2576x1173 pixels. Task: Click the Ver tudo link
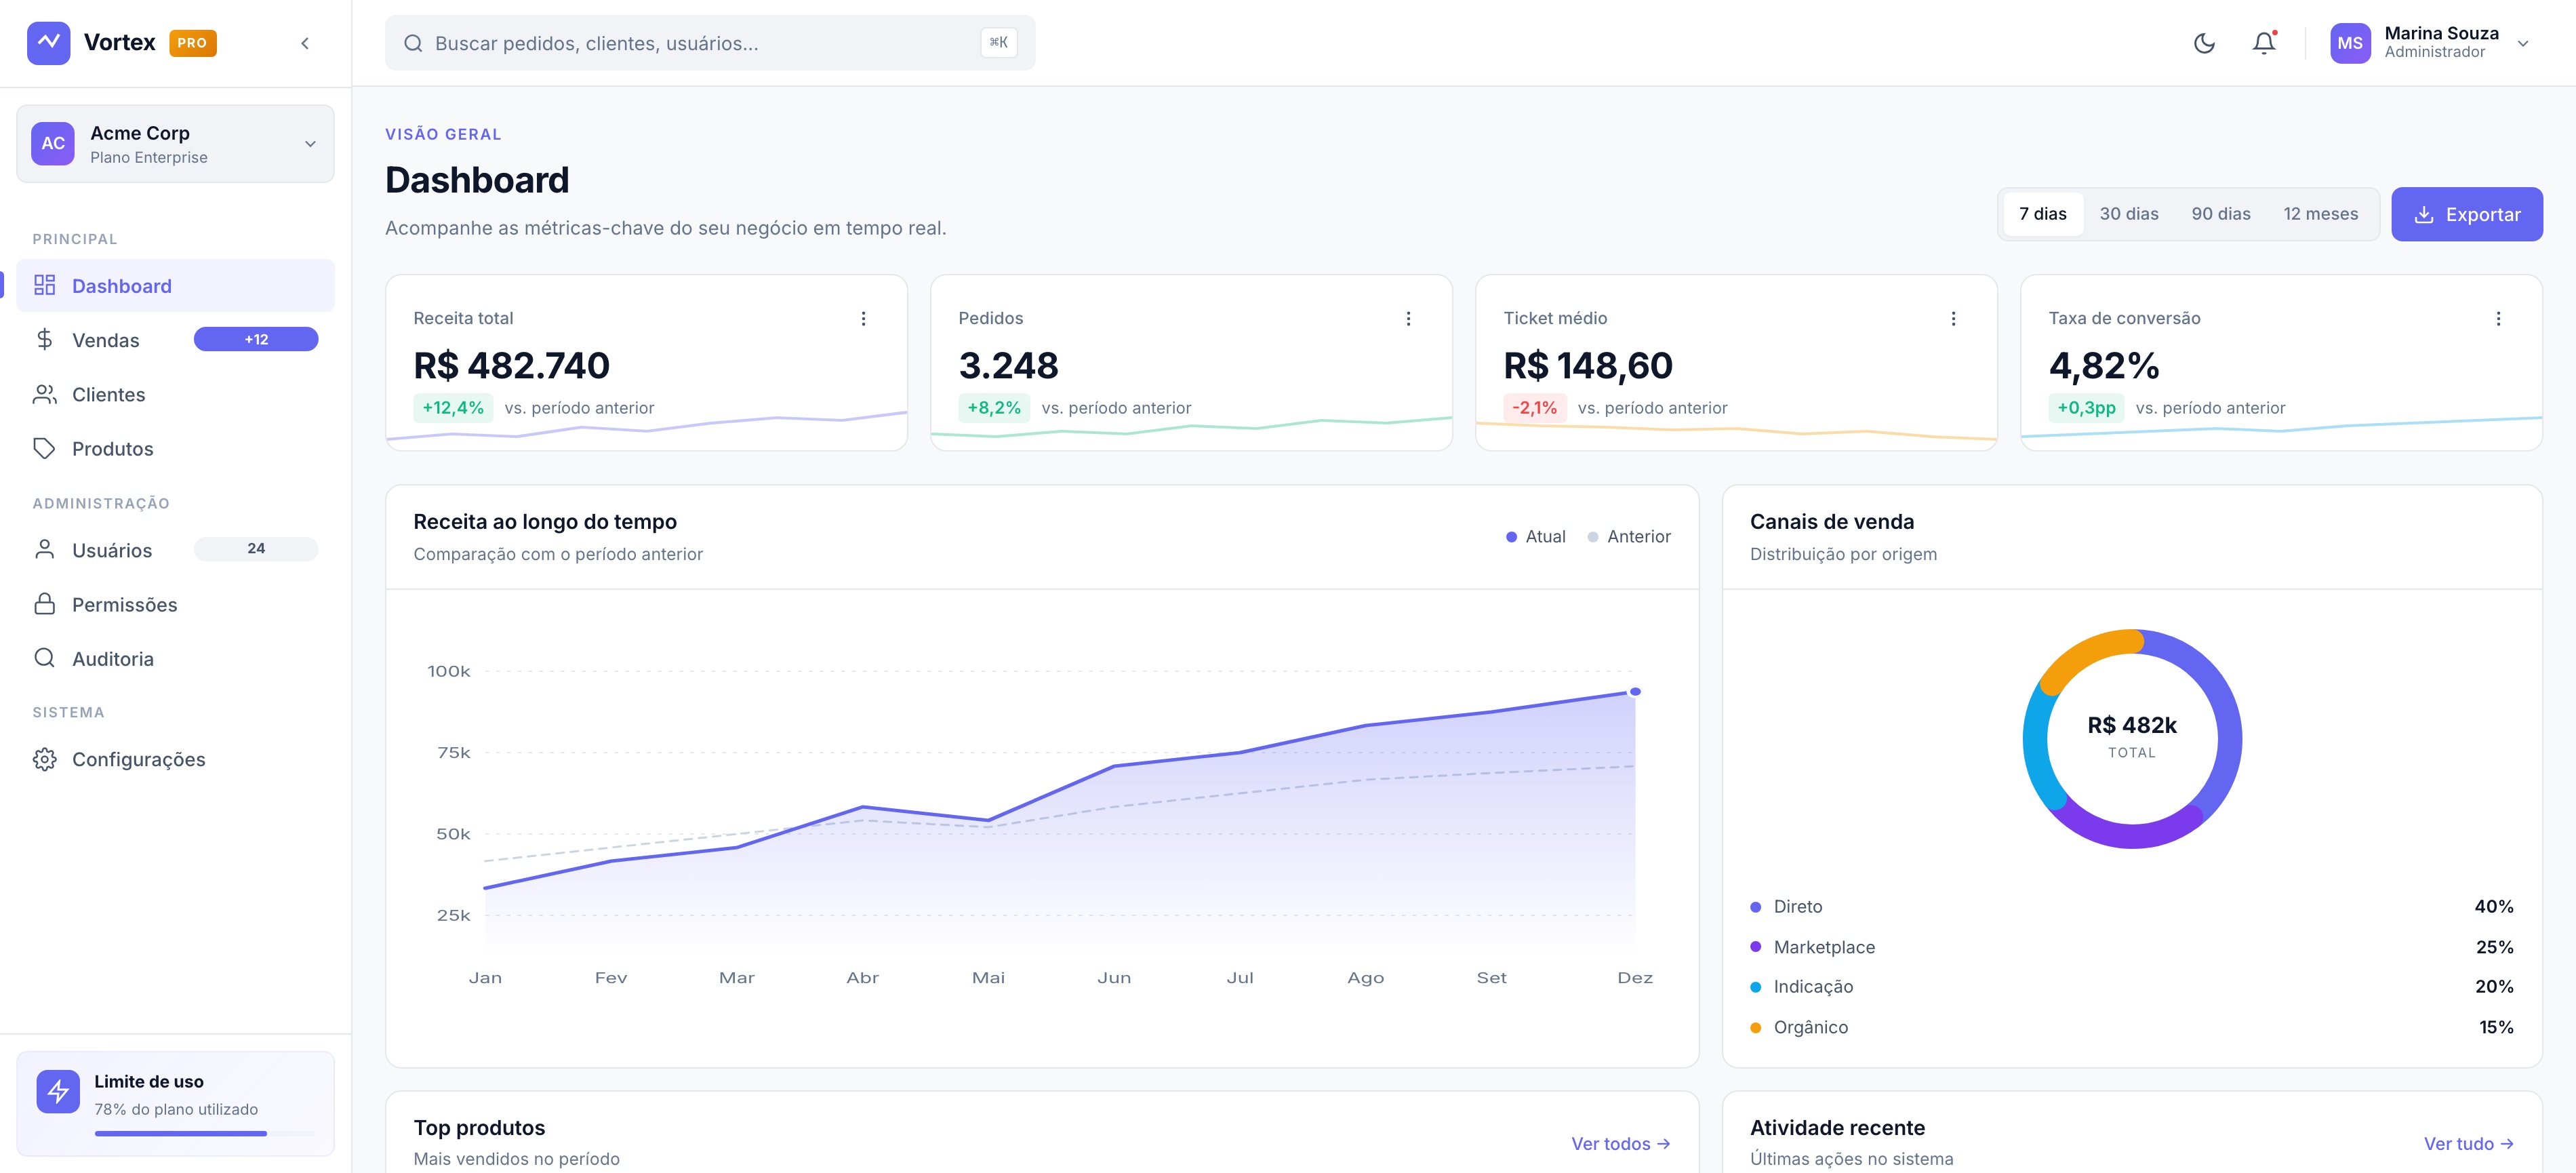tap(2468, 1144)
